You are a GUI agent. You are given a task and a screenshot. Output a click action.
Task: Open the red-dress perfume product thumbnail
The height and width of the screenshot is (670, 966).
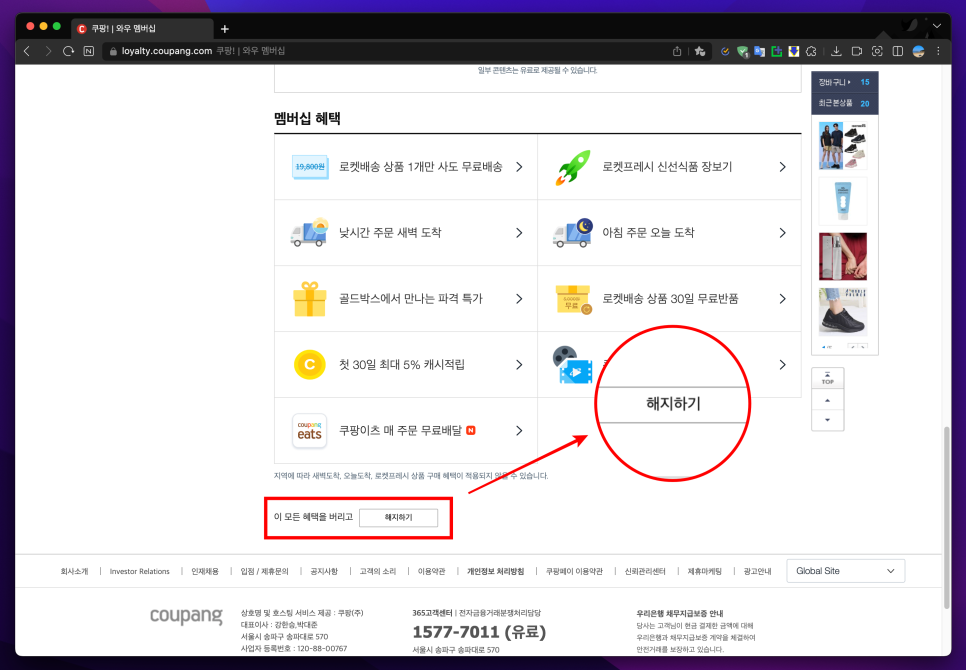[843, 256]
